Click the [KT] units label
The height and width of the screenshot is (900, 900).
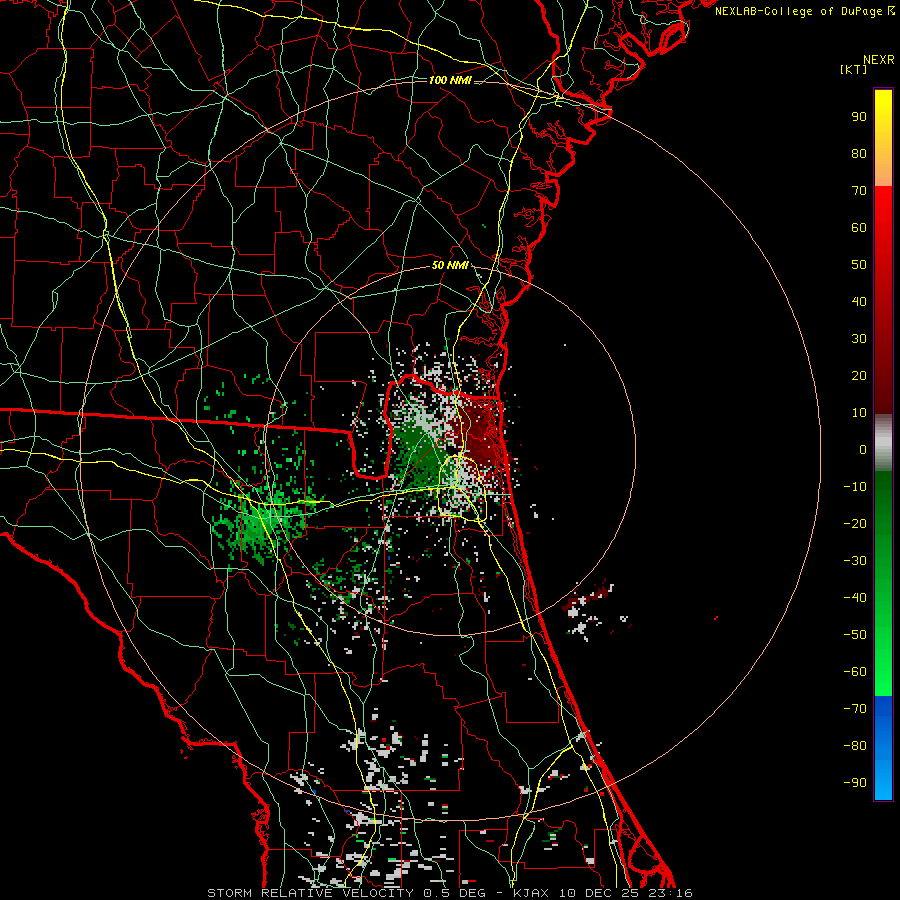[854, 69]
